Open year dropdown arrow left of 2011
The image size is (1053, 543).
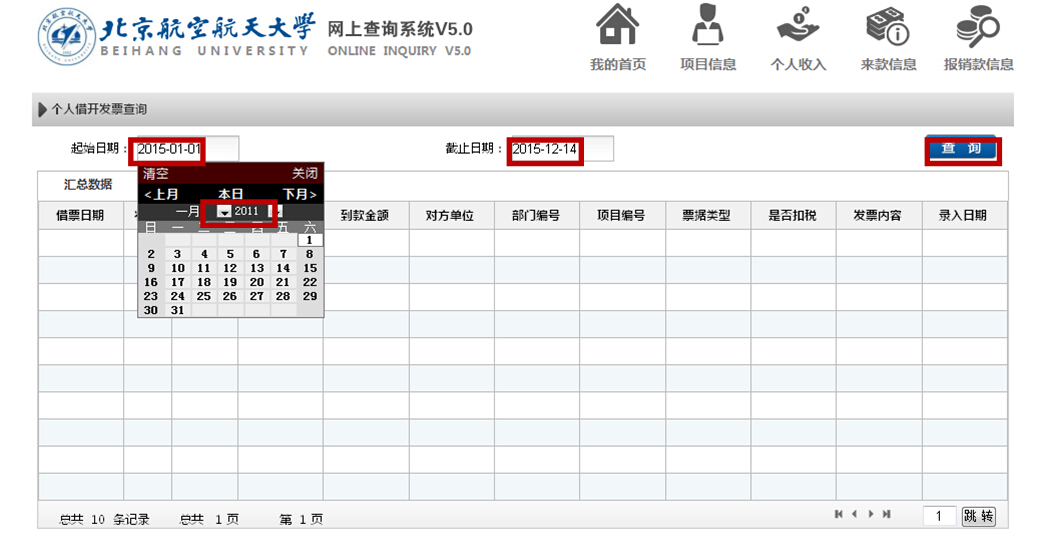[224, 212]
